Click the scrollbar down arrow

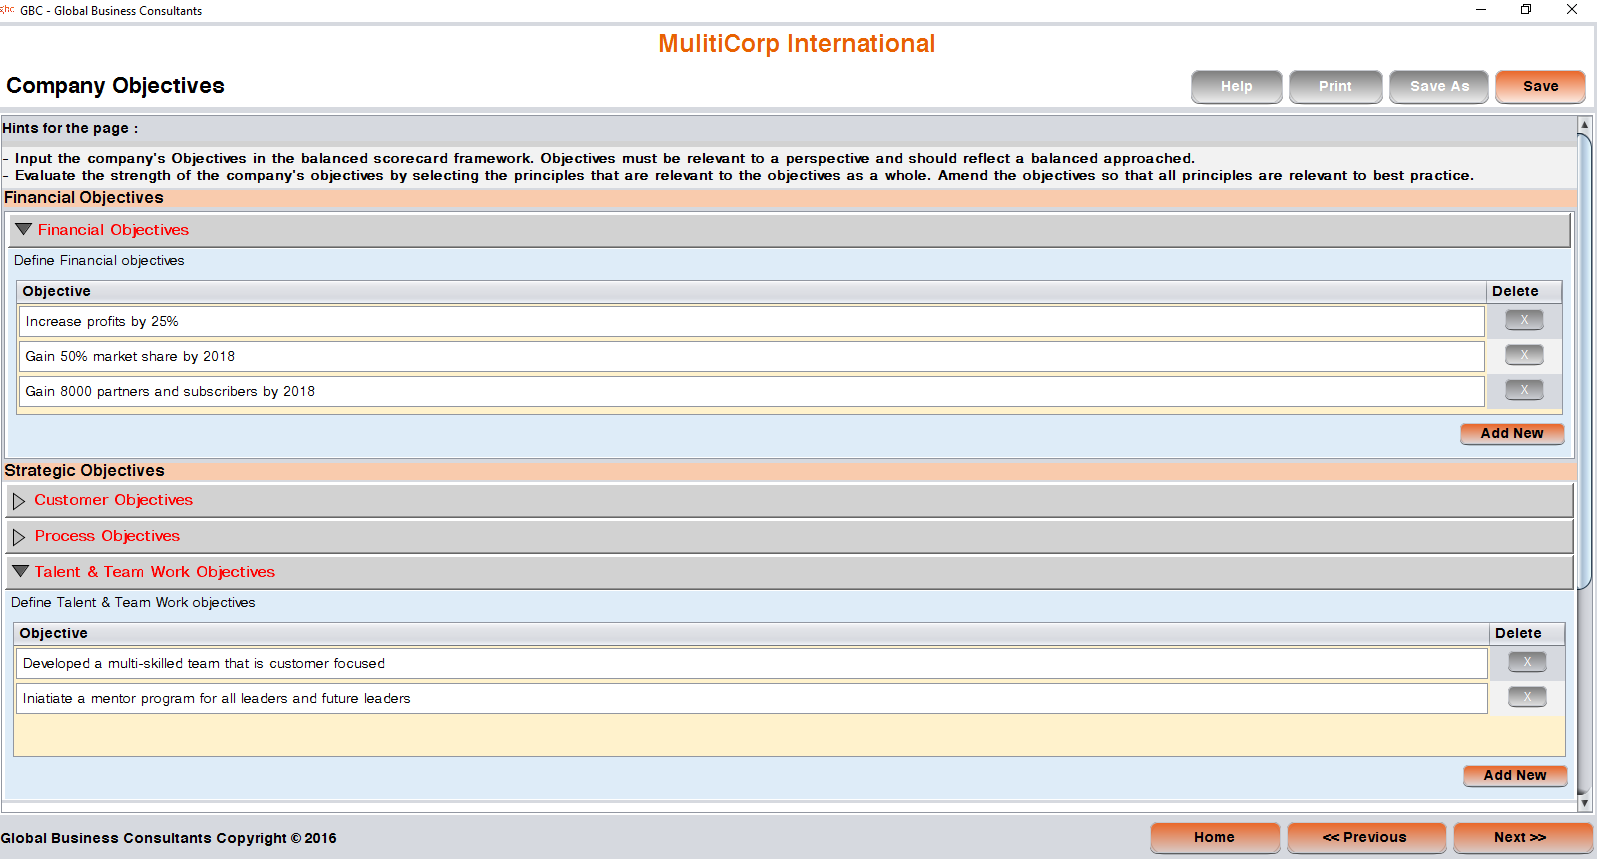coord(1584,803)
